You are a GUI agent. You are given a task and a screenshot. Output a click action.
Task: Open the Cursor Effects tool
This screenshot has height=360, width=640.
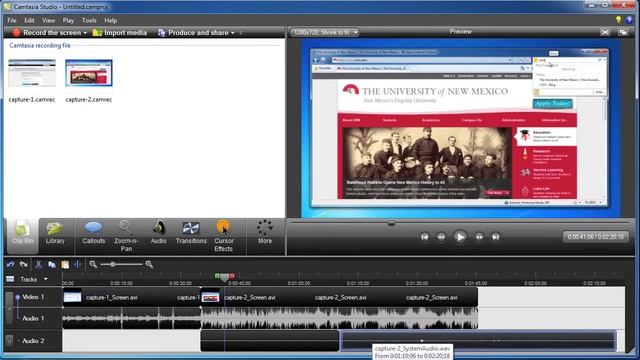[x=223, y=236]
